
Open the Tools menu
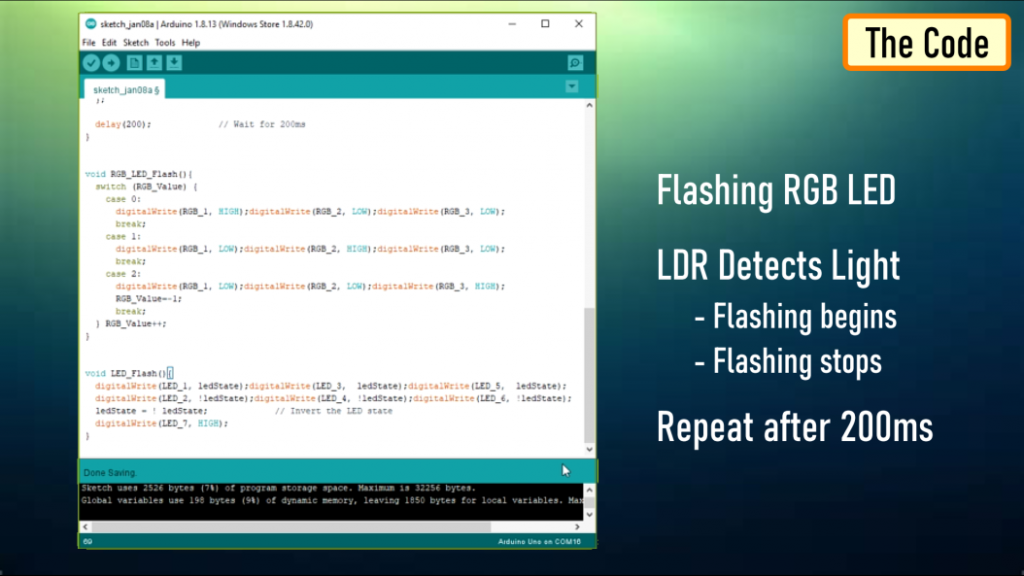165,43
